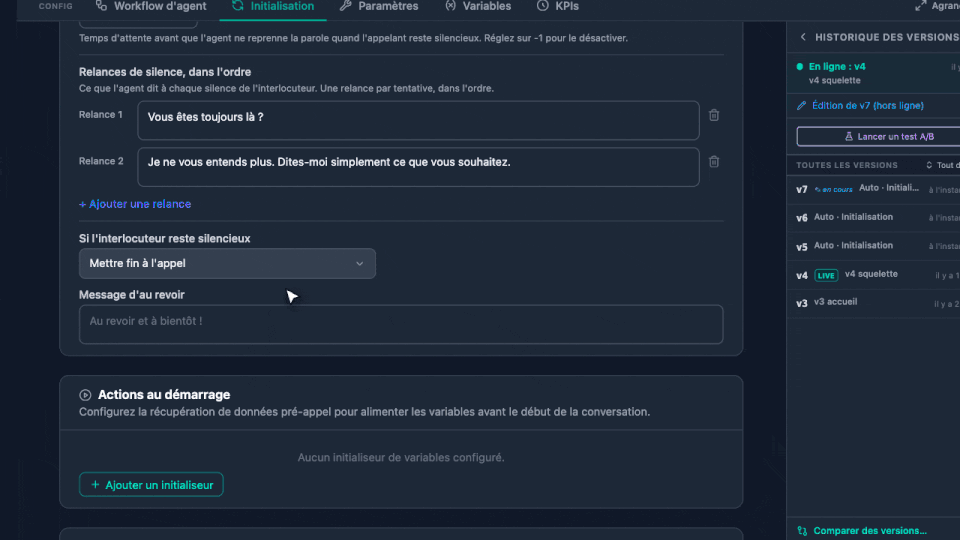960x540 pixels.
Task: Select the v3 accueil version row
Action: (874, 302)
